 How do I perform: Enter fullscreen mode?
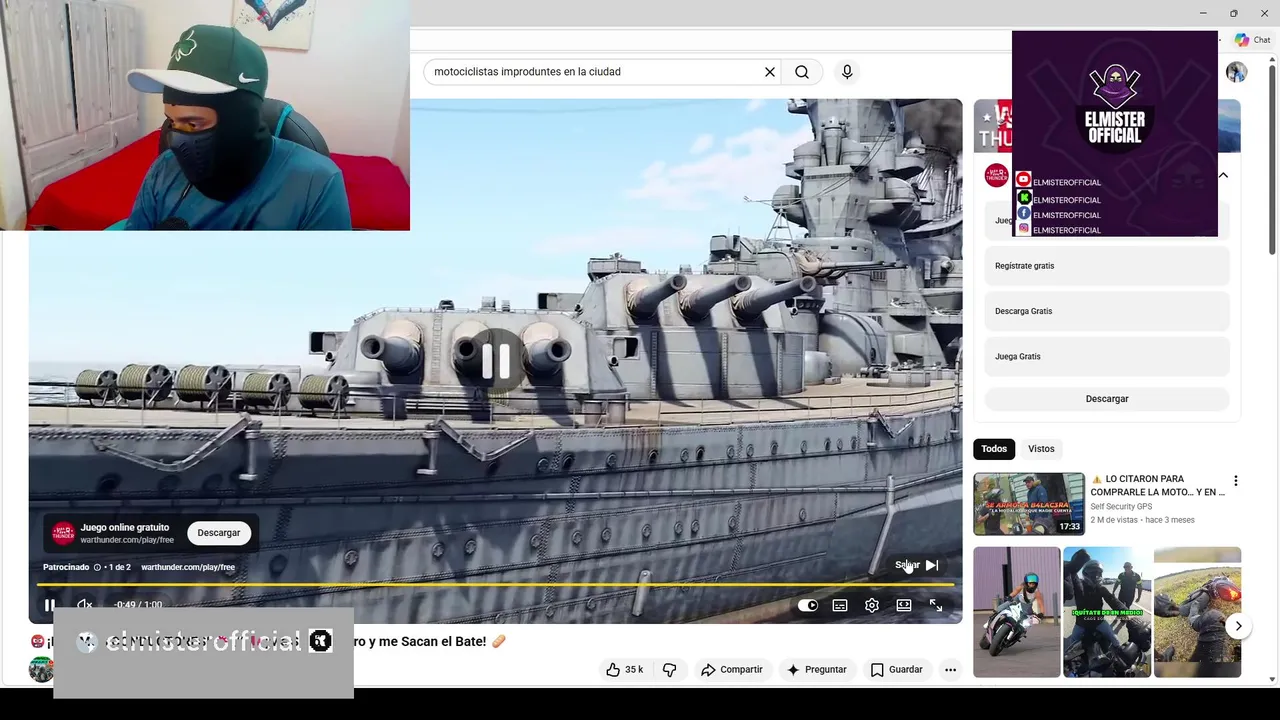click(936, 605)
